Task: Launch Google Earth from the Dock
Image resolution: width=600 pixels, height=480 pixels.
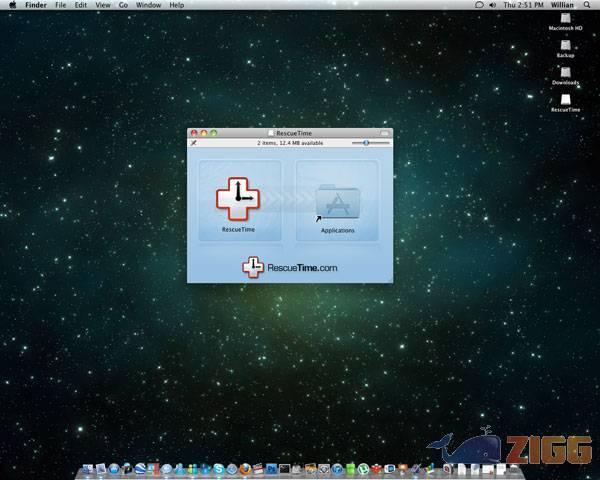Action: click(x=140, y=469)
